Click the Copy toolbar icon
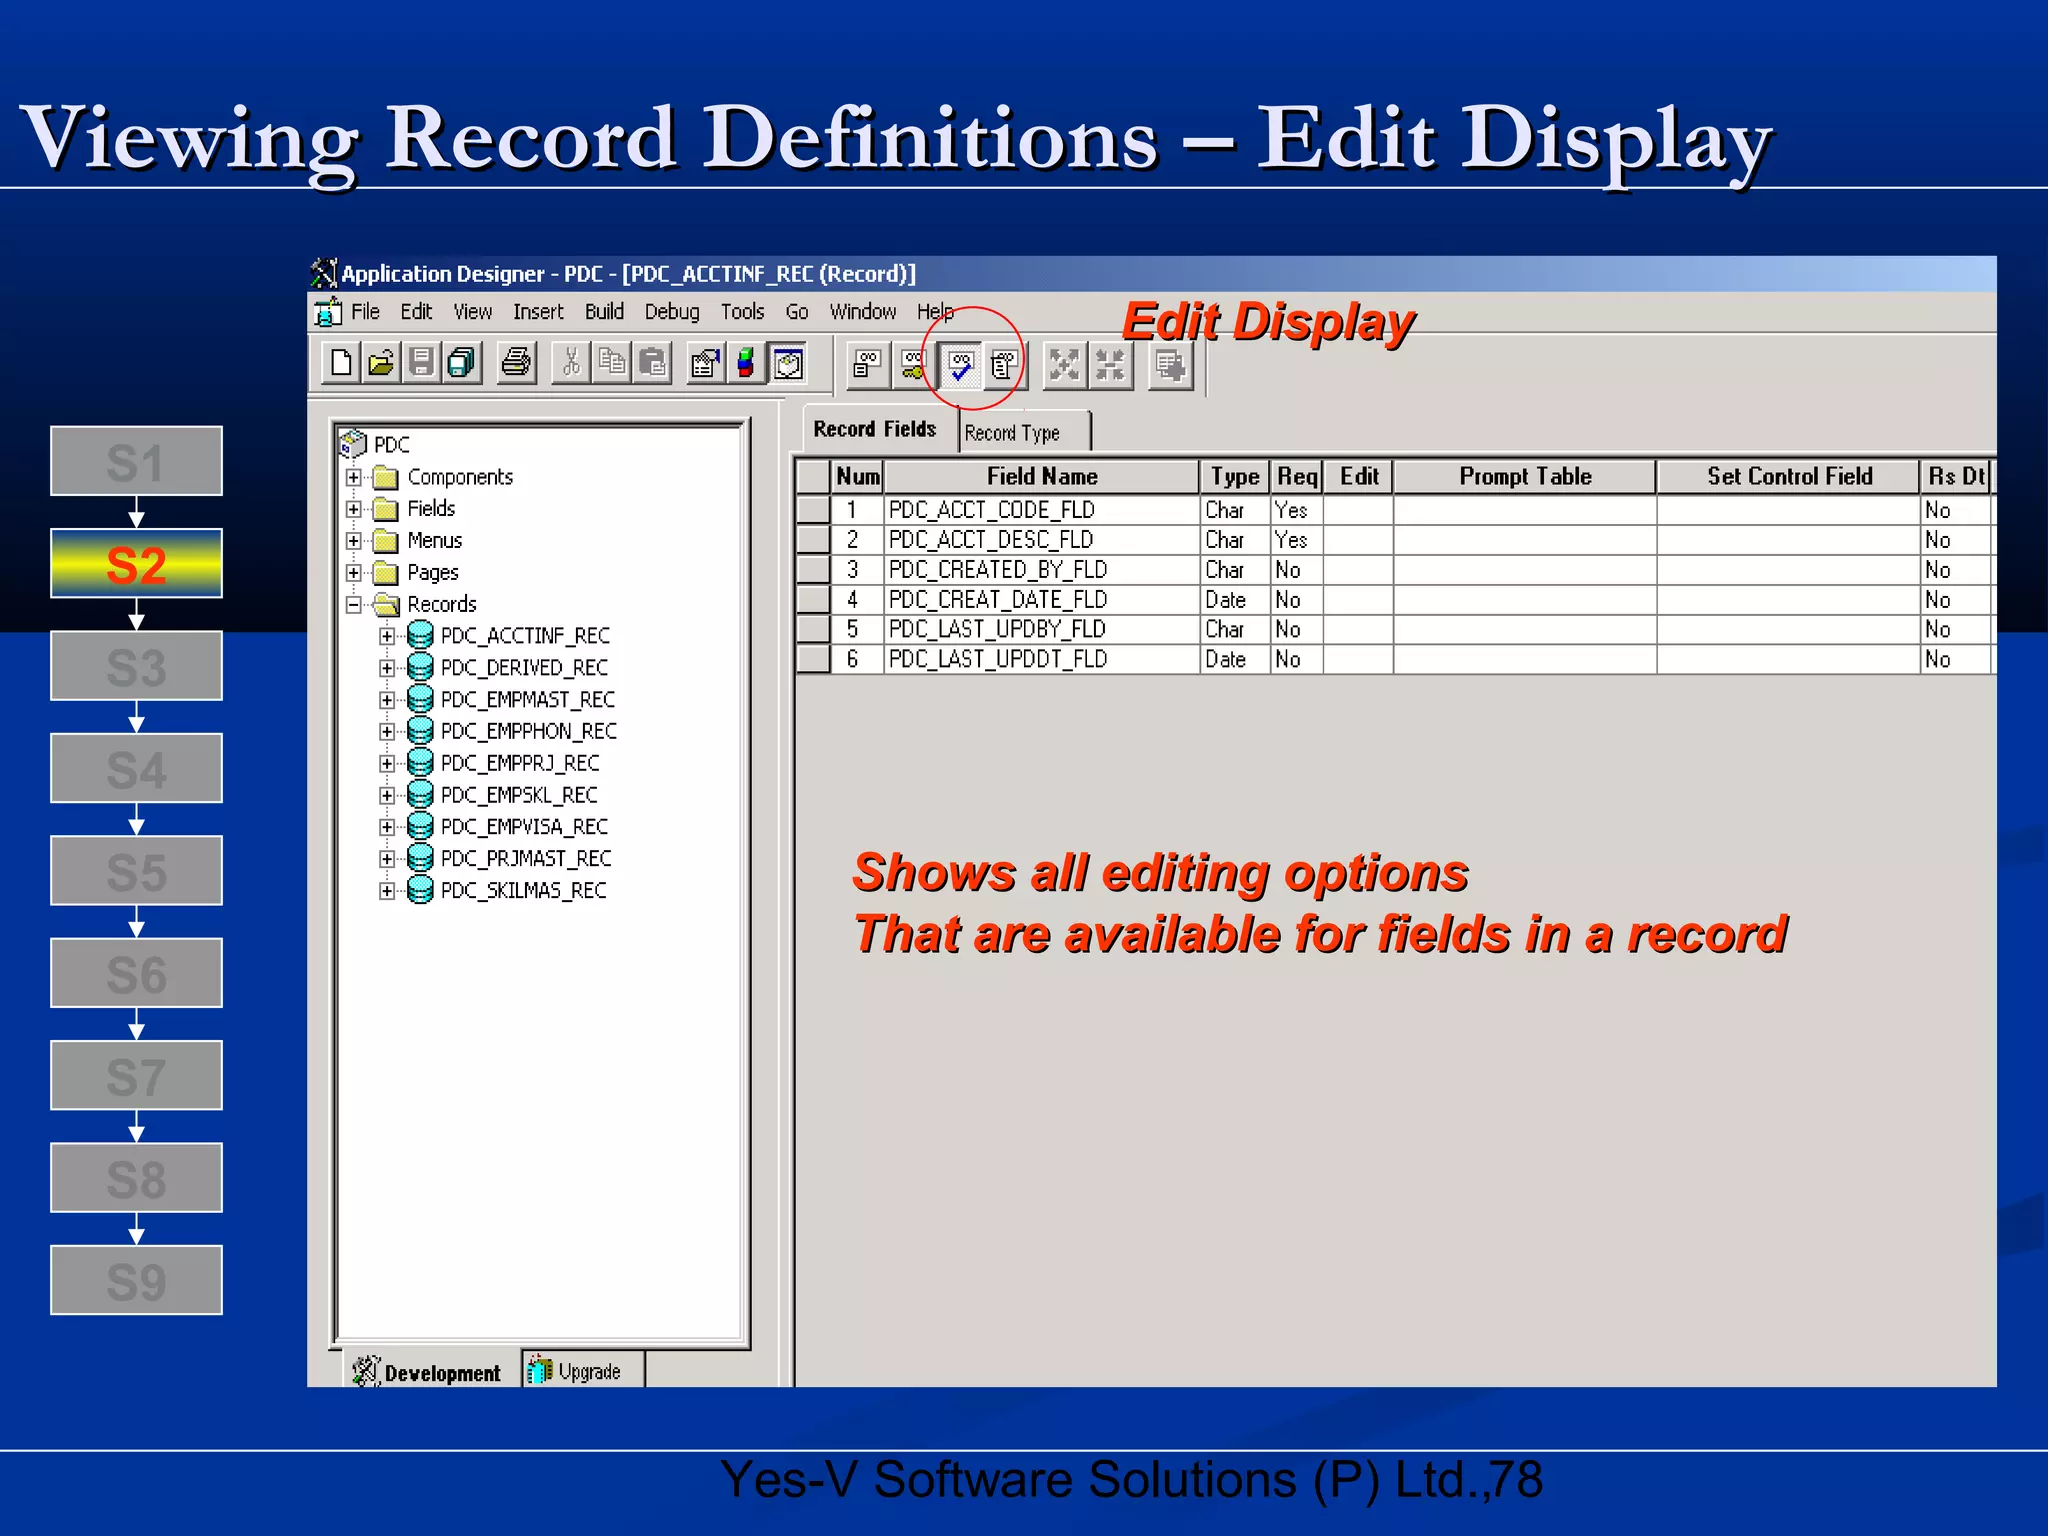Screen dimensions: 2048x1536 (611, 363)
